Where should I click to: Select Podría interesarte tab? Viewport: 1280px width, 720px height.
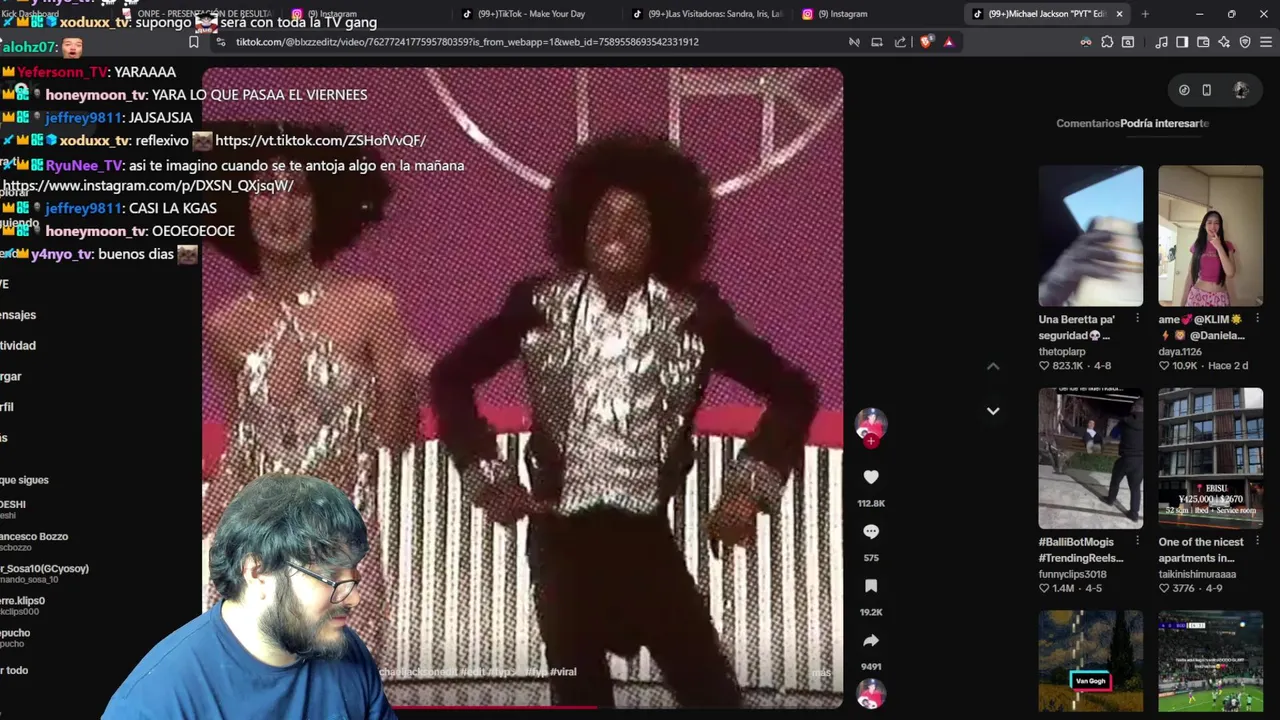(1165, 123)
